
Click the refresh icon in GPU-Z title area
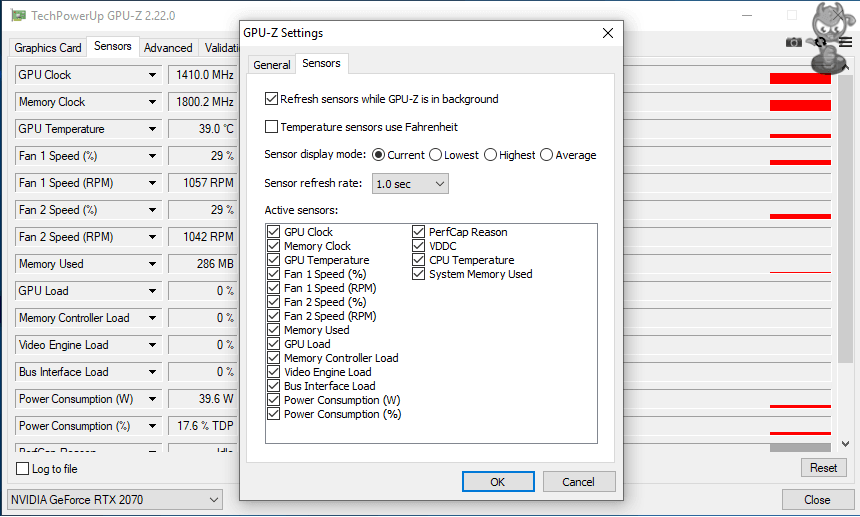[x=820, y=42]
